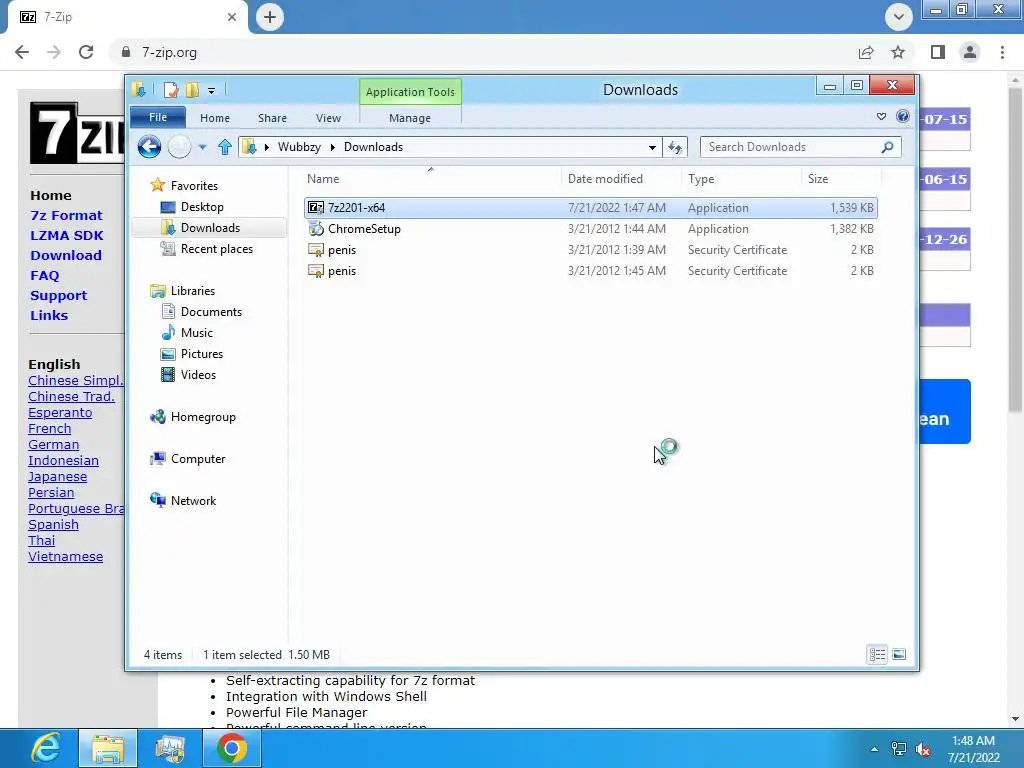Viewport: 1024px width, 768px height.
Task: Select Computer in navigation pane
Action: (x=198, y=458)
